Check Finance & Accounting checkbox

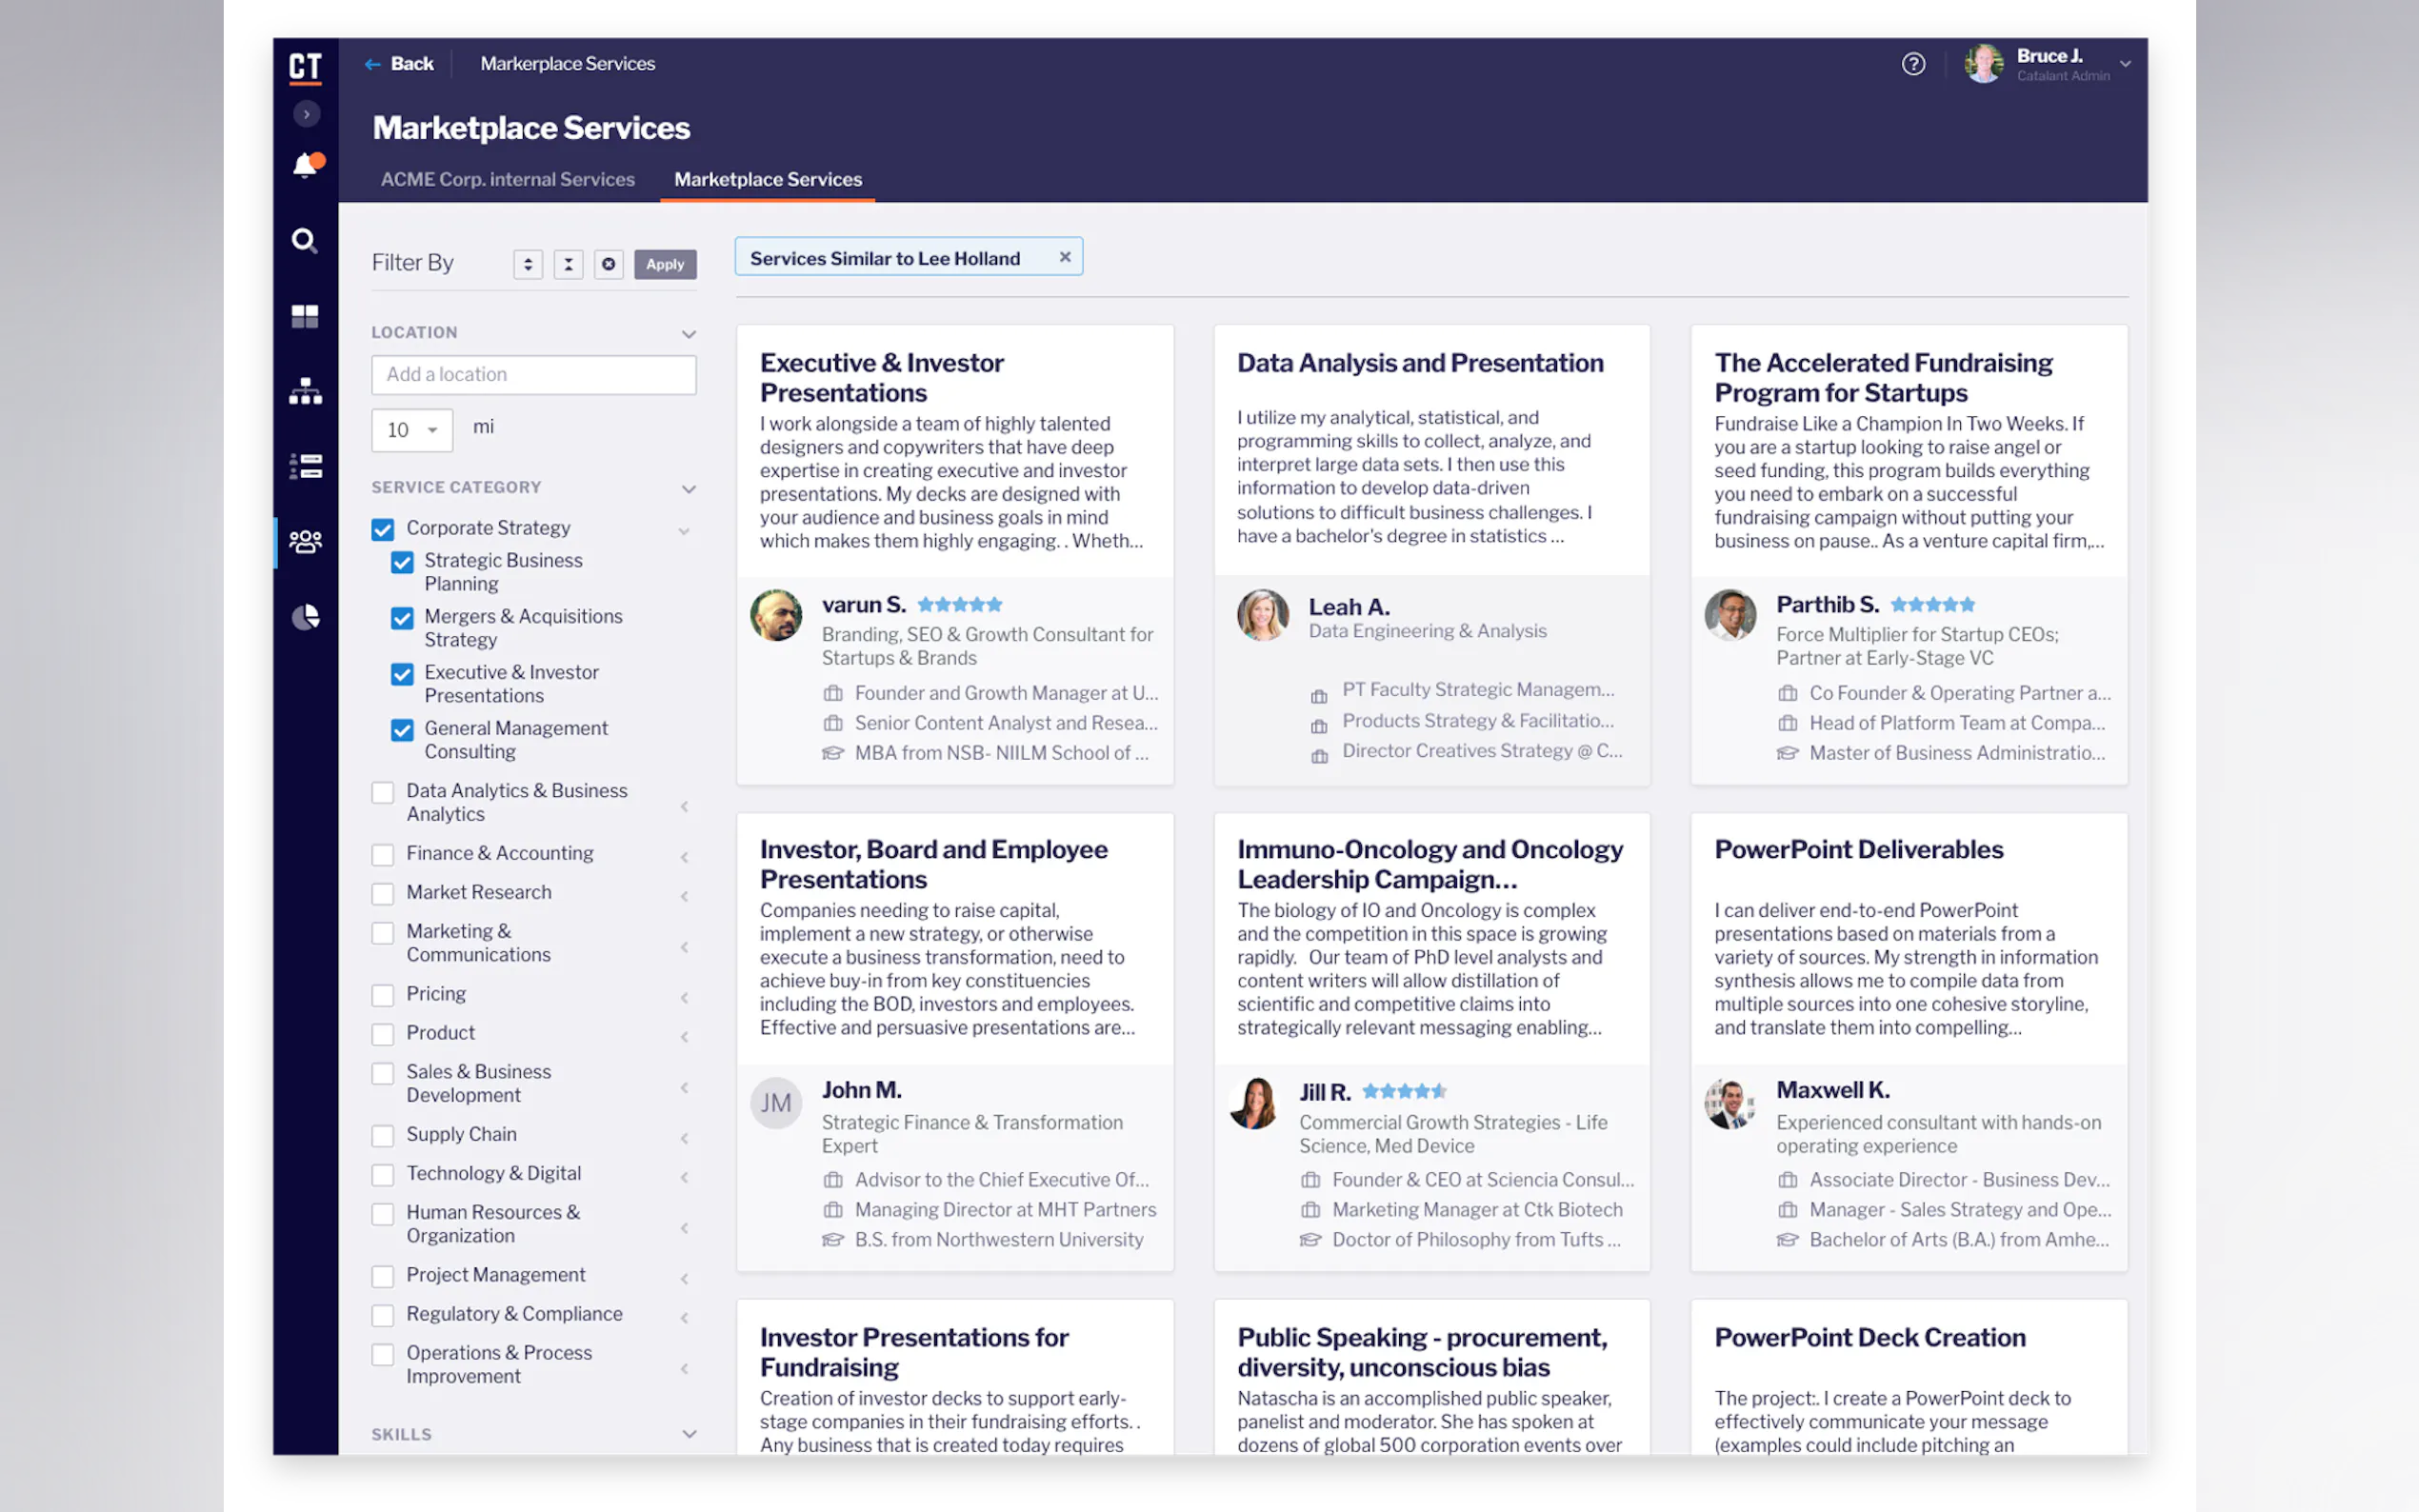tap(383, 855)
